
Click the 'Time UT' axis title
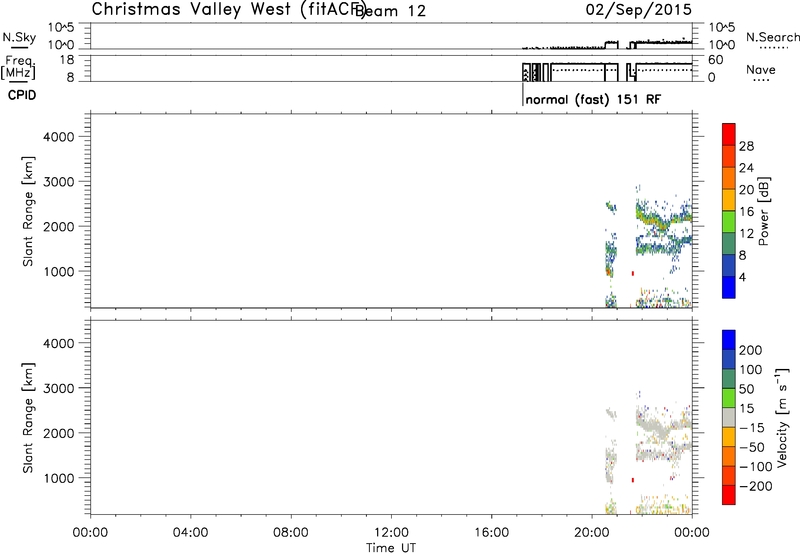391,548
